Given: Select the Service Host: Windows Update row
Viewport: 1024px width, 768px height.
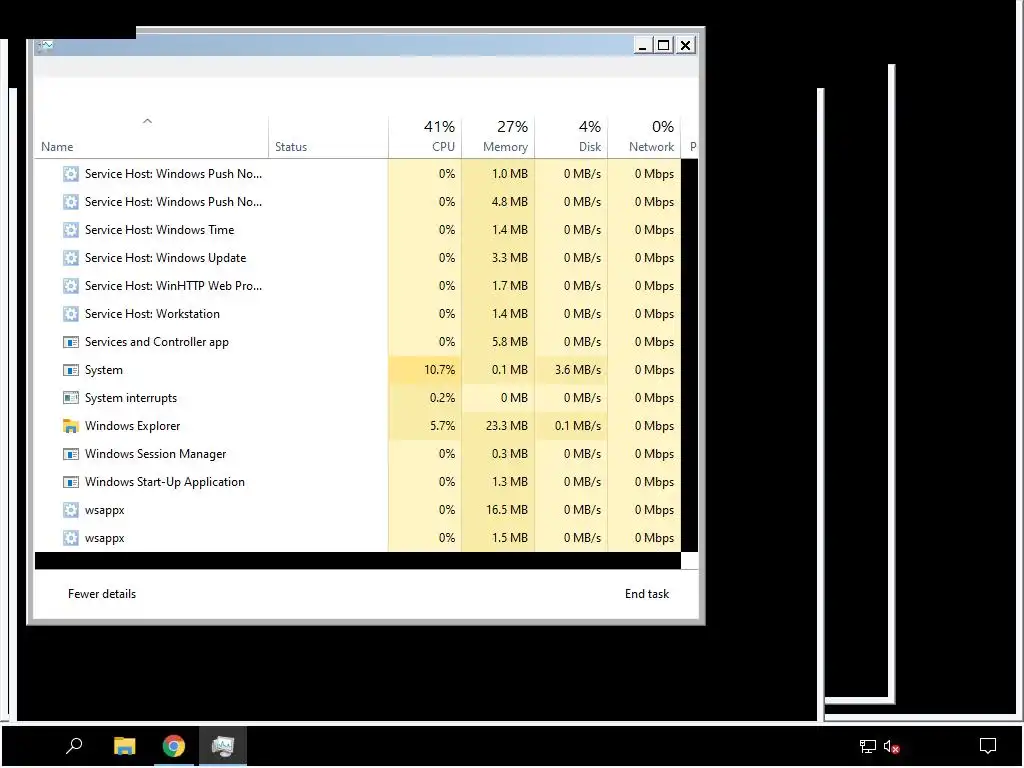Looking at the screenshot, I should pos(357,258).
